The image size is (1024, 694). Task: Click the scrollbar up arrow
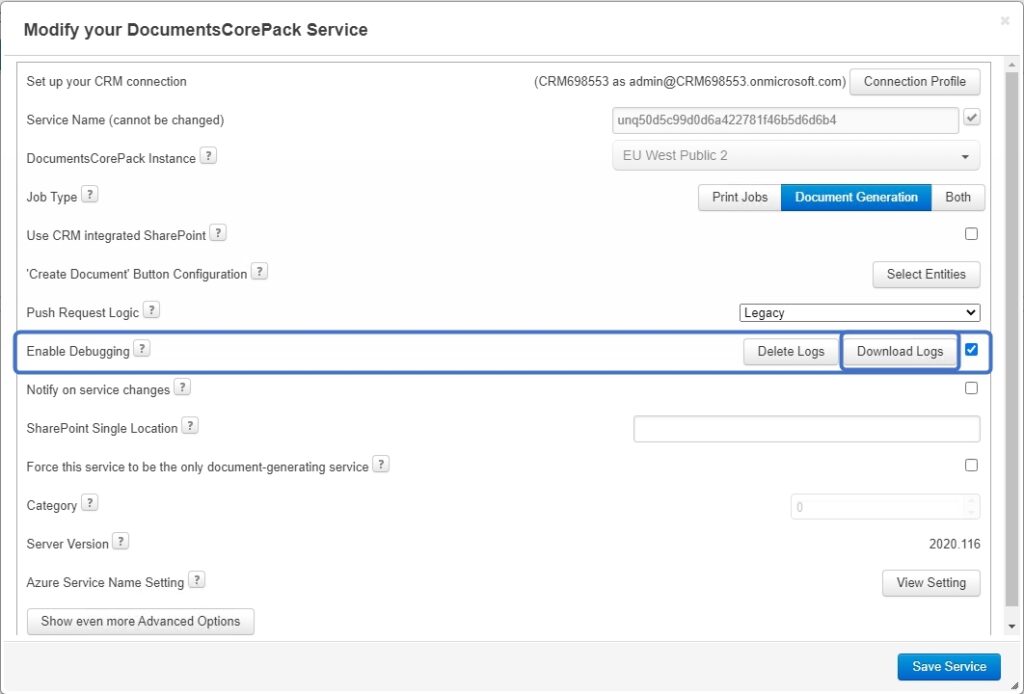coord(1012,65)
